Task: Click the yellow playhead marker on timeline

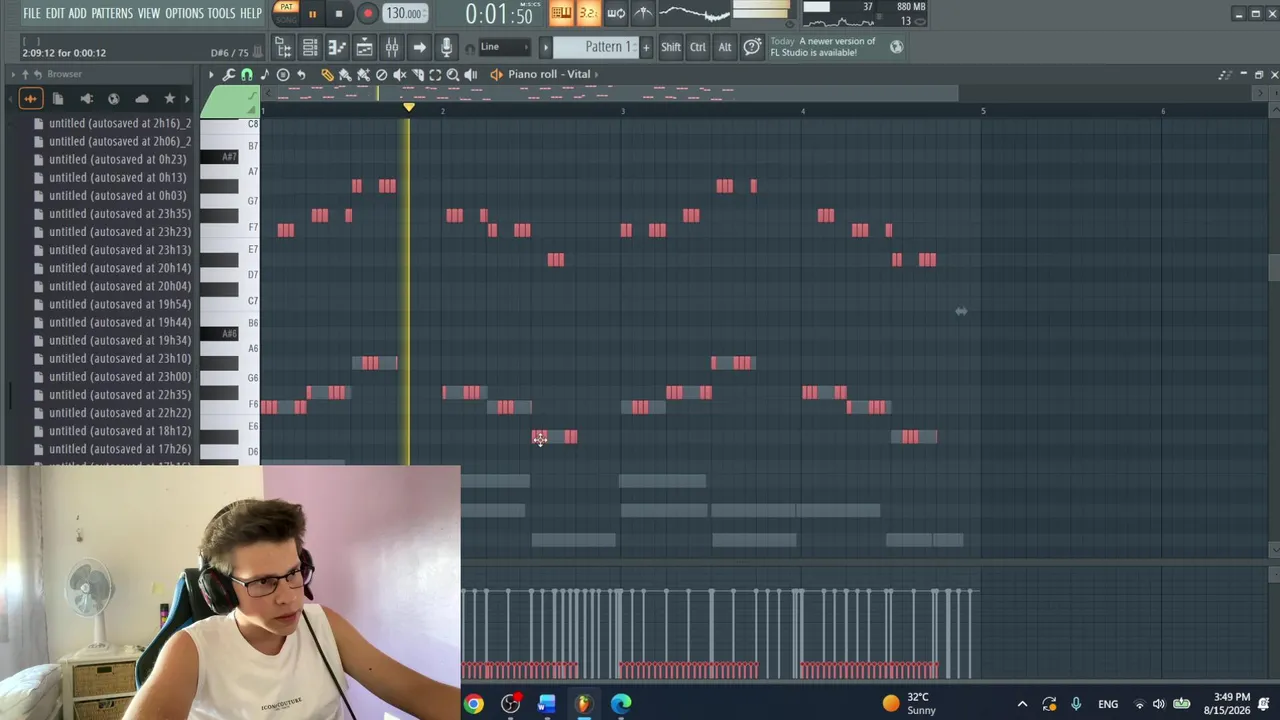Action: pyautogui.click(x=408, y=107)
